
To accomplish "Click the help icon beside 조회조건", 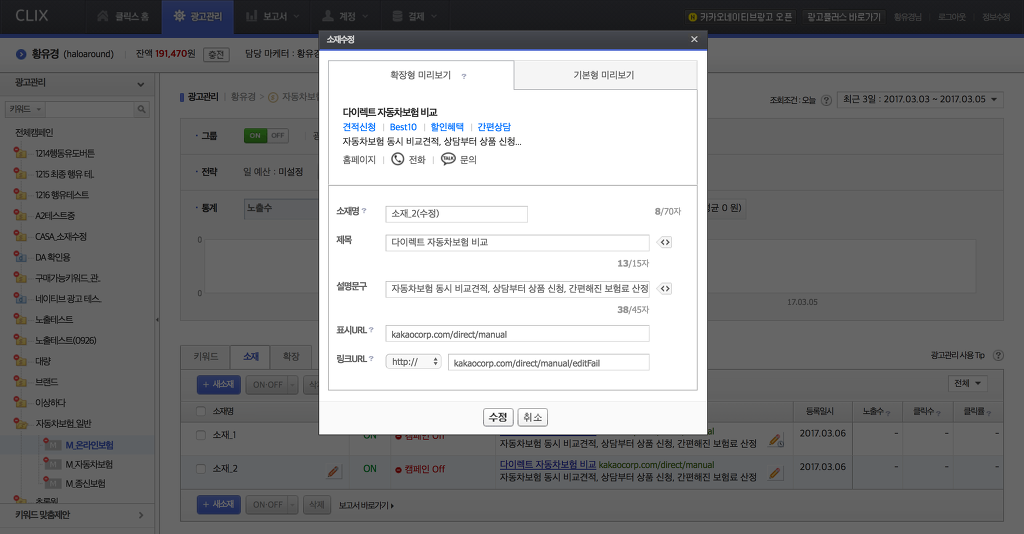I will [x=826, y=100].
